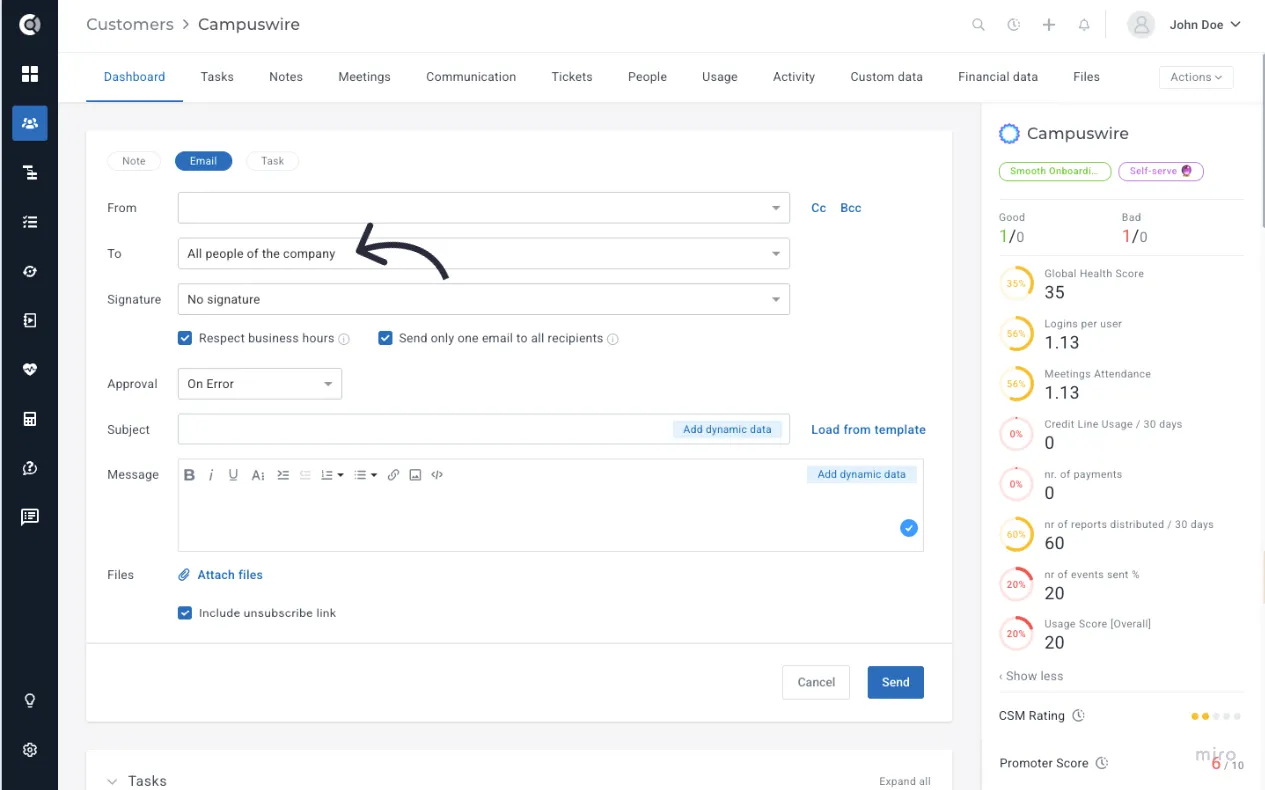Set the CSM Rating dots
The width and height of the screenshot is (1265, 790).
click(1216, 716)
